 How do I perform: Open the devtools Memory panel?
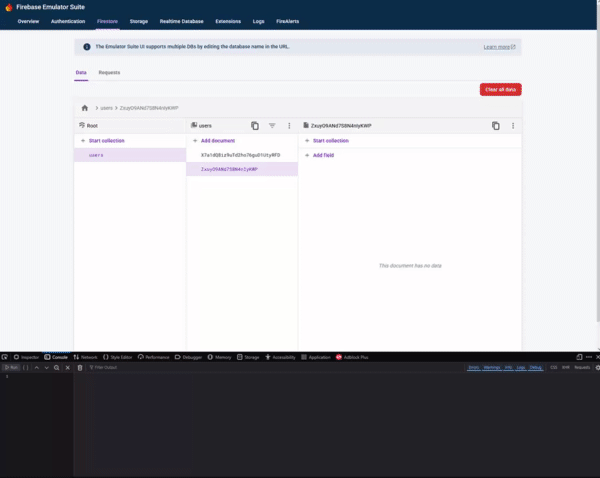(220, 357)
